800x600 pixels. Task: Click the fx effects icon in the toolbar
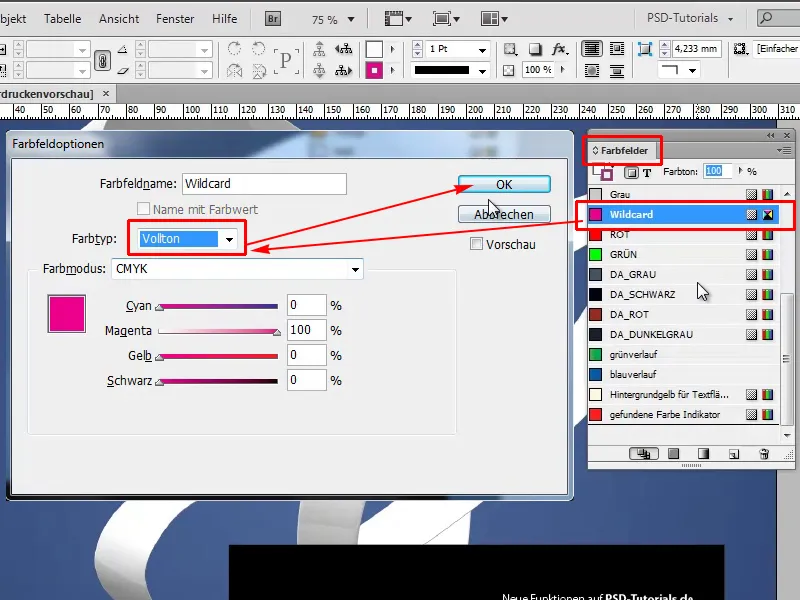558,48
